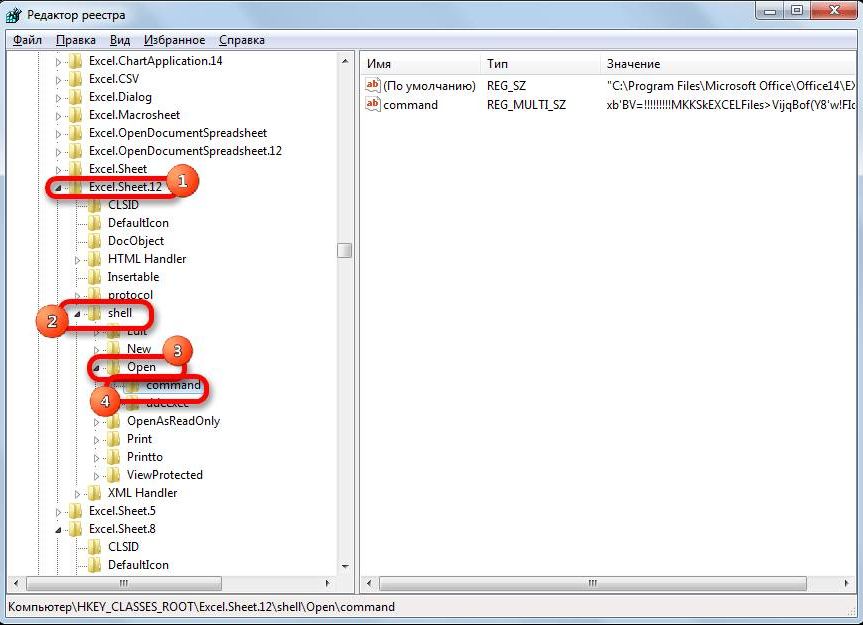Expand the Print key
Viewport: 863px width, 625px height.
point(97,440)
